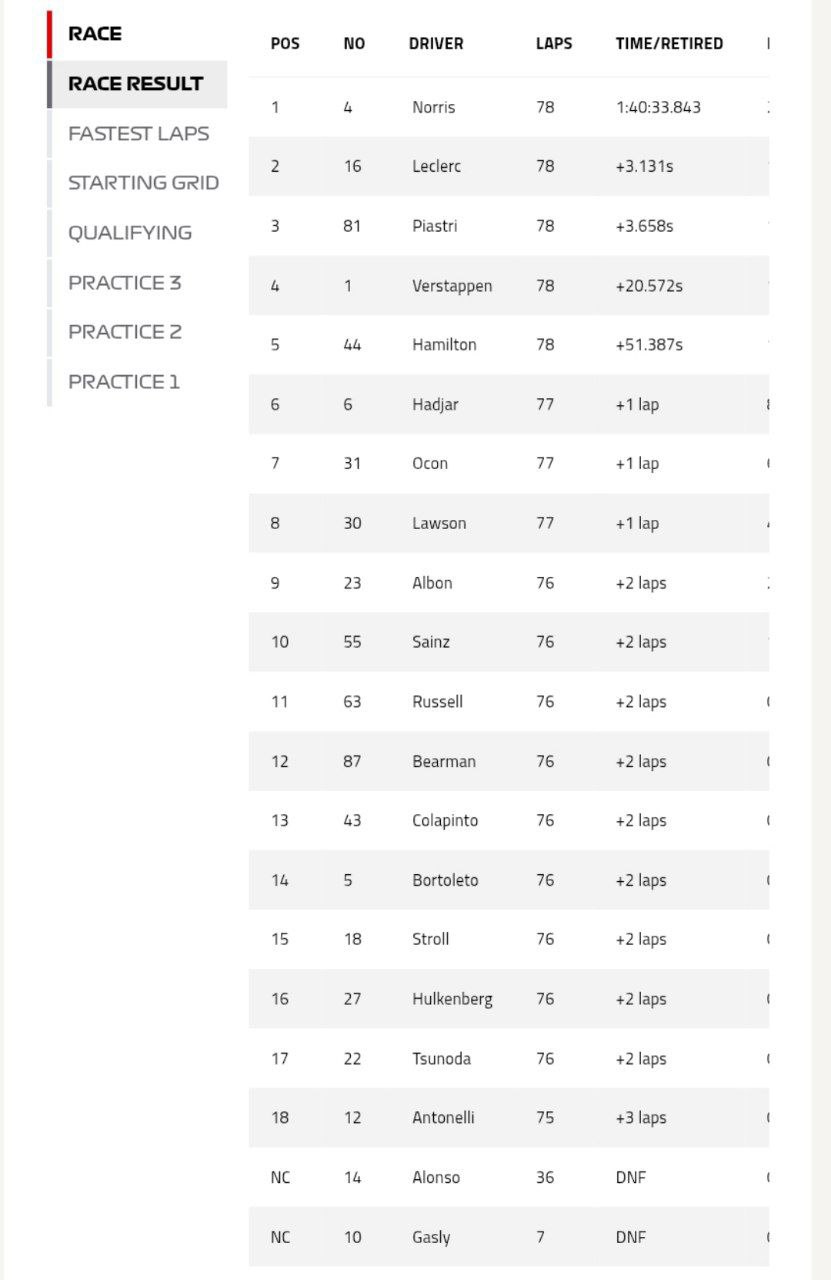Open the Fastest Laps tab

[138, 134]
